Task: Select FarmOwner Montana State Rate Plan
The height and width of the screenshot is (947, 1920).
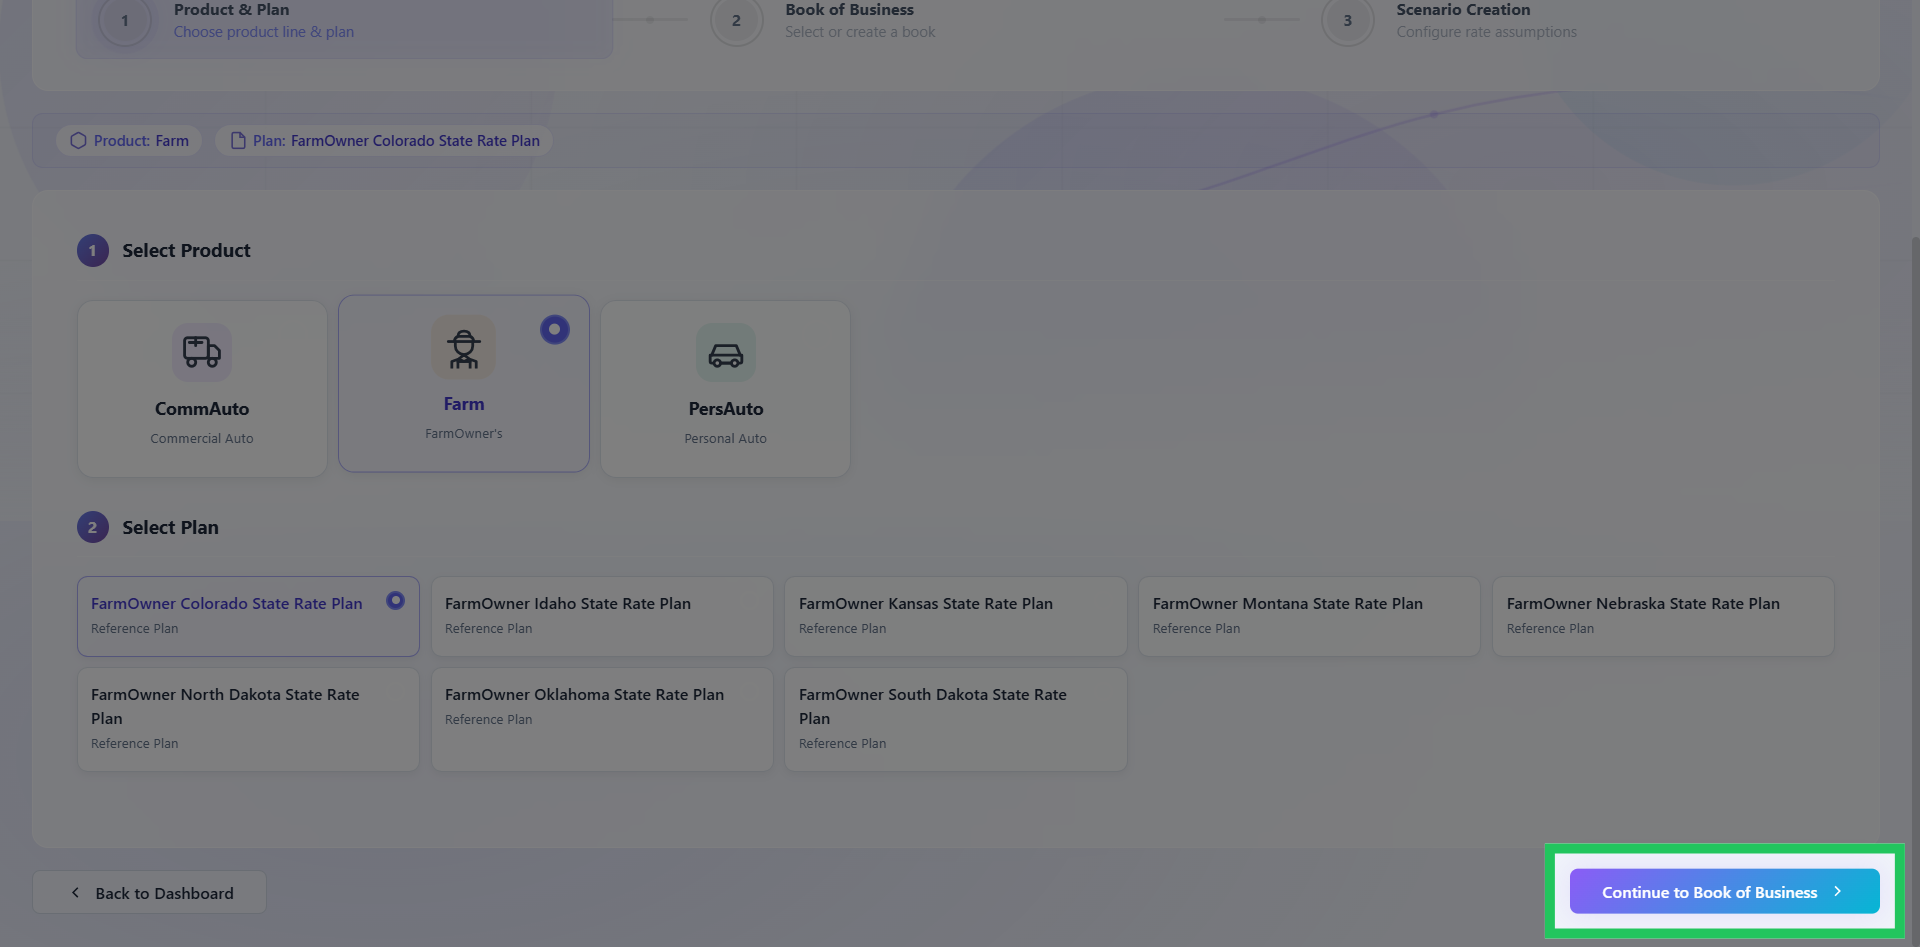Action: (x=1309, y=616)
